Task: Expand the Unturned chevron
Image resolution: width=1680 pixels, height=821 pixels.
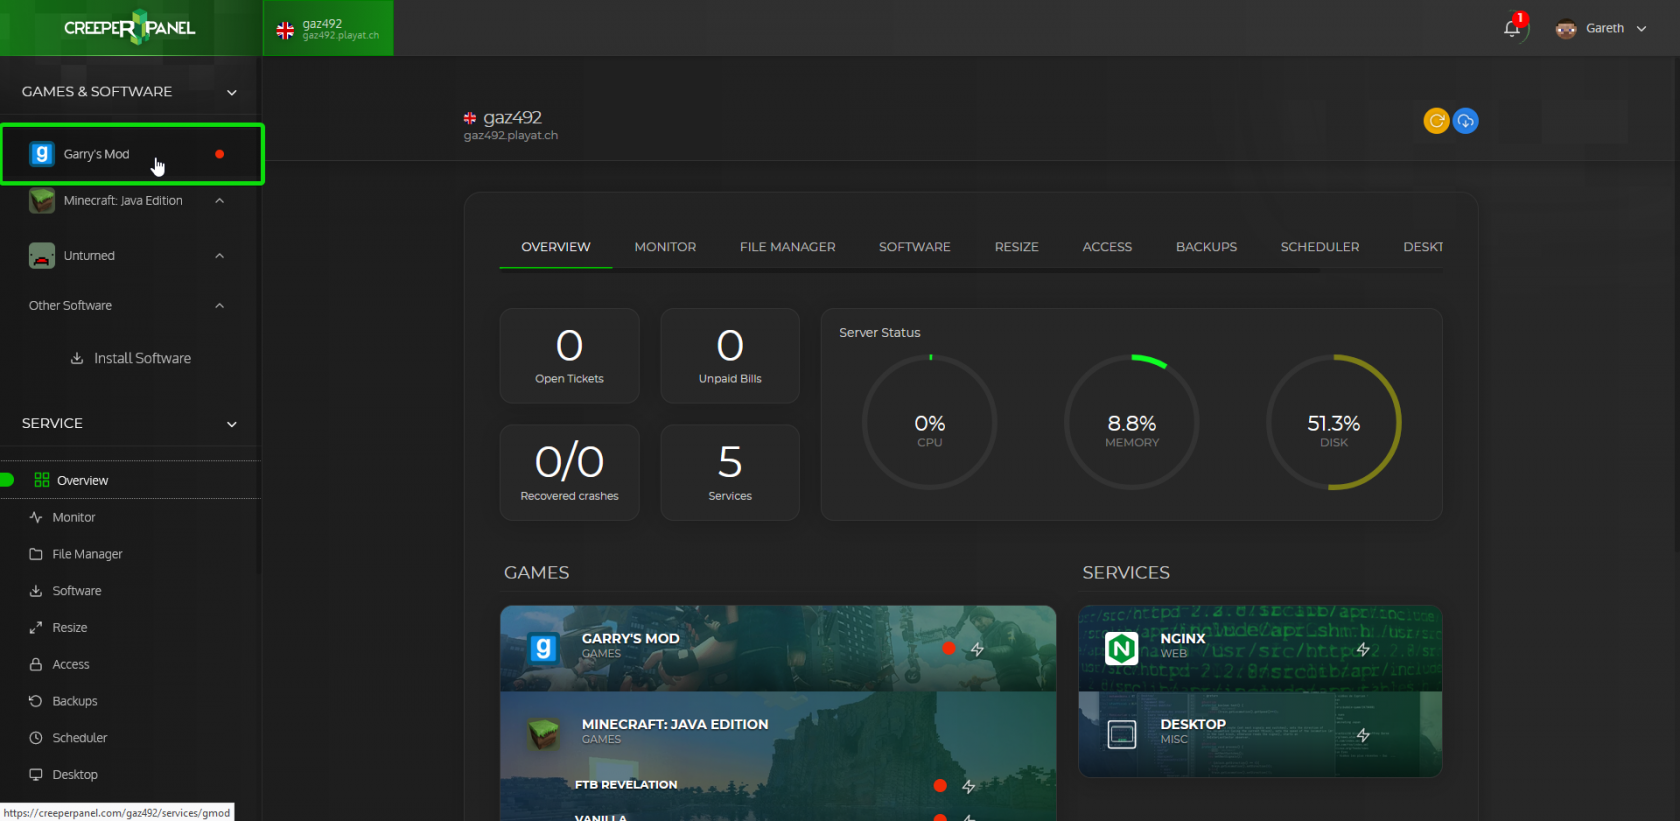Action: pos(220,256)
